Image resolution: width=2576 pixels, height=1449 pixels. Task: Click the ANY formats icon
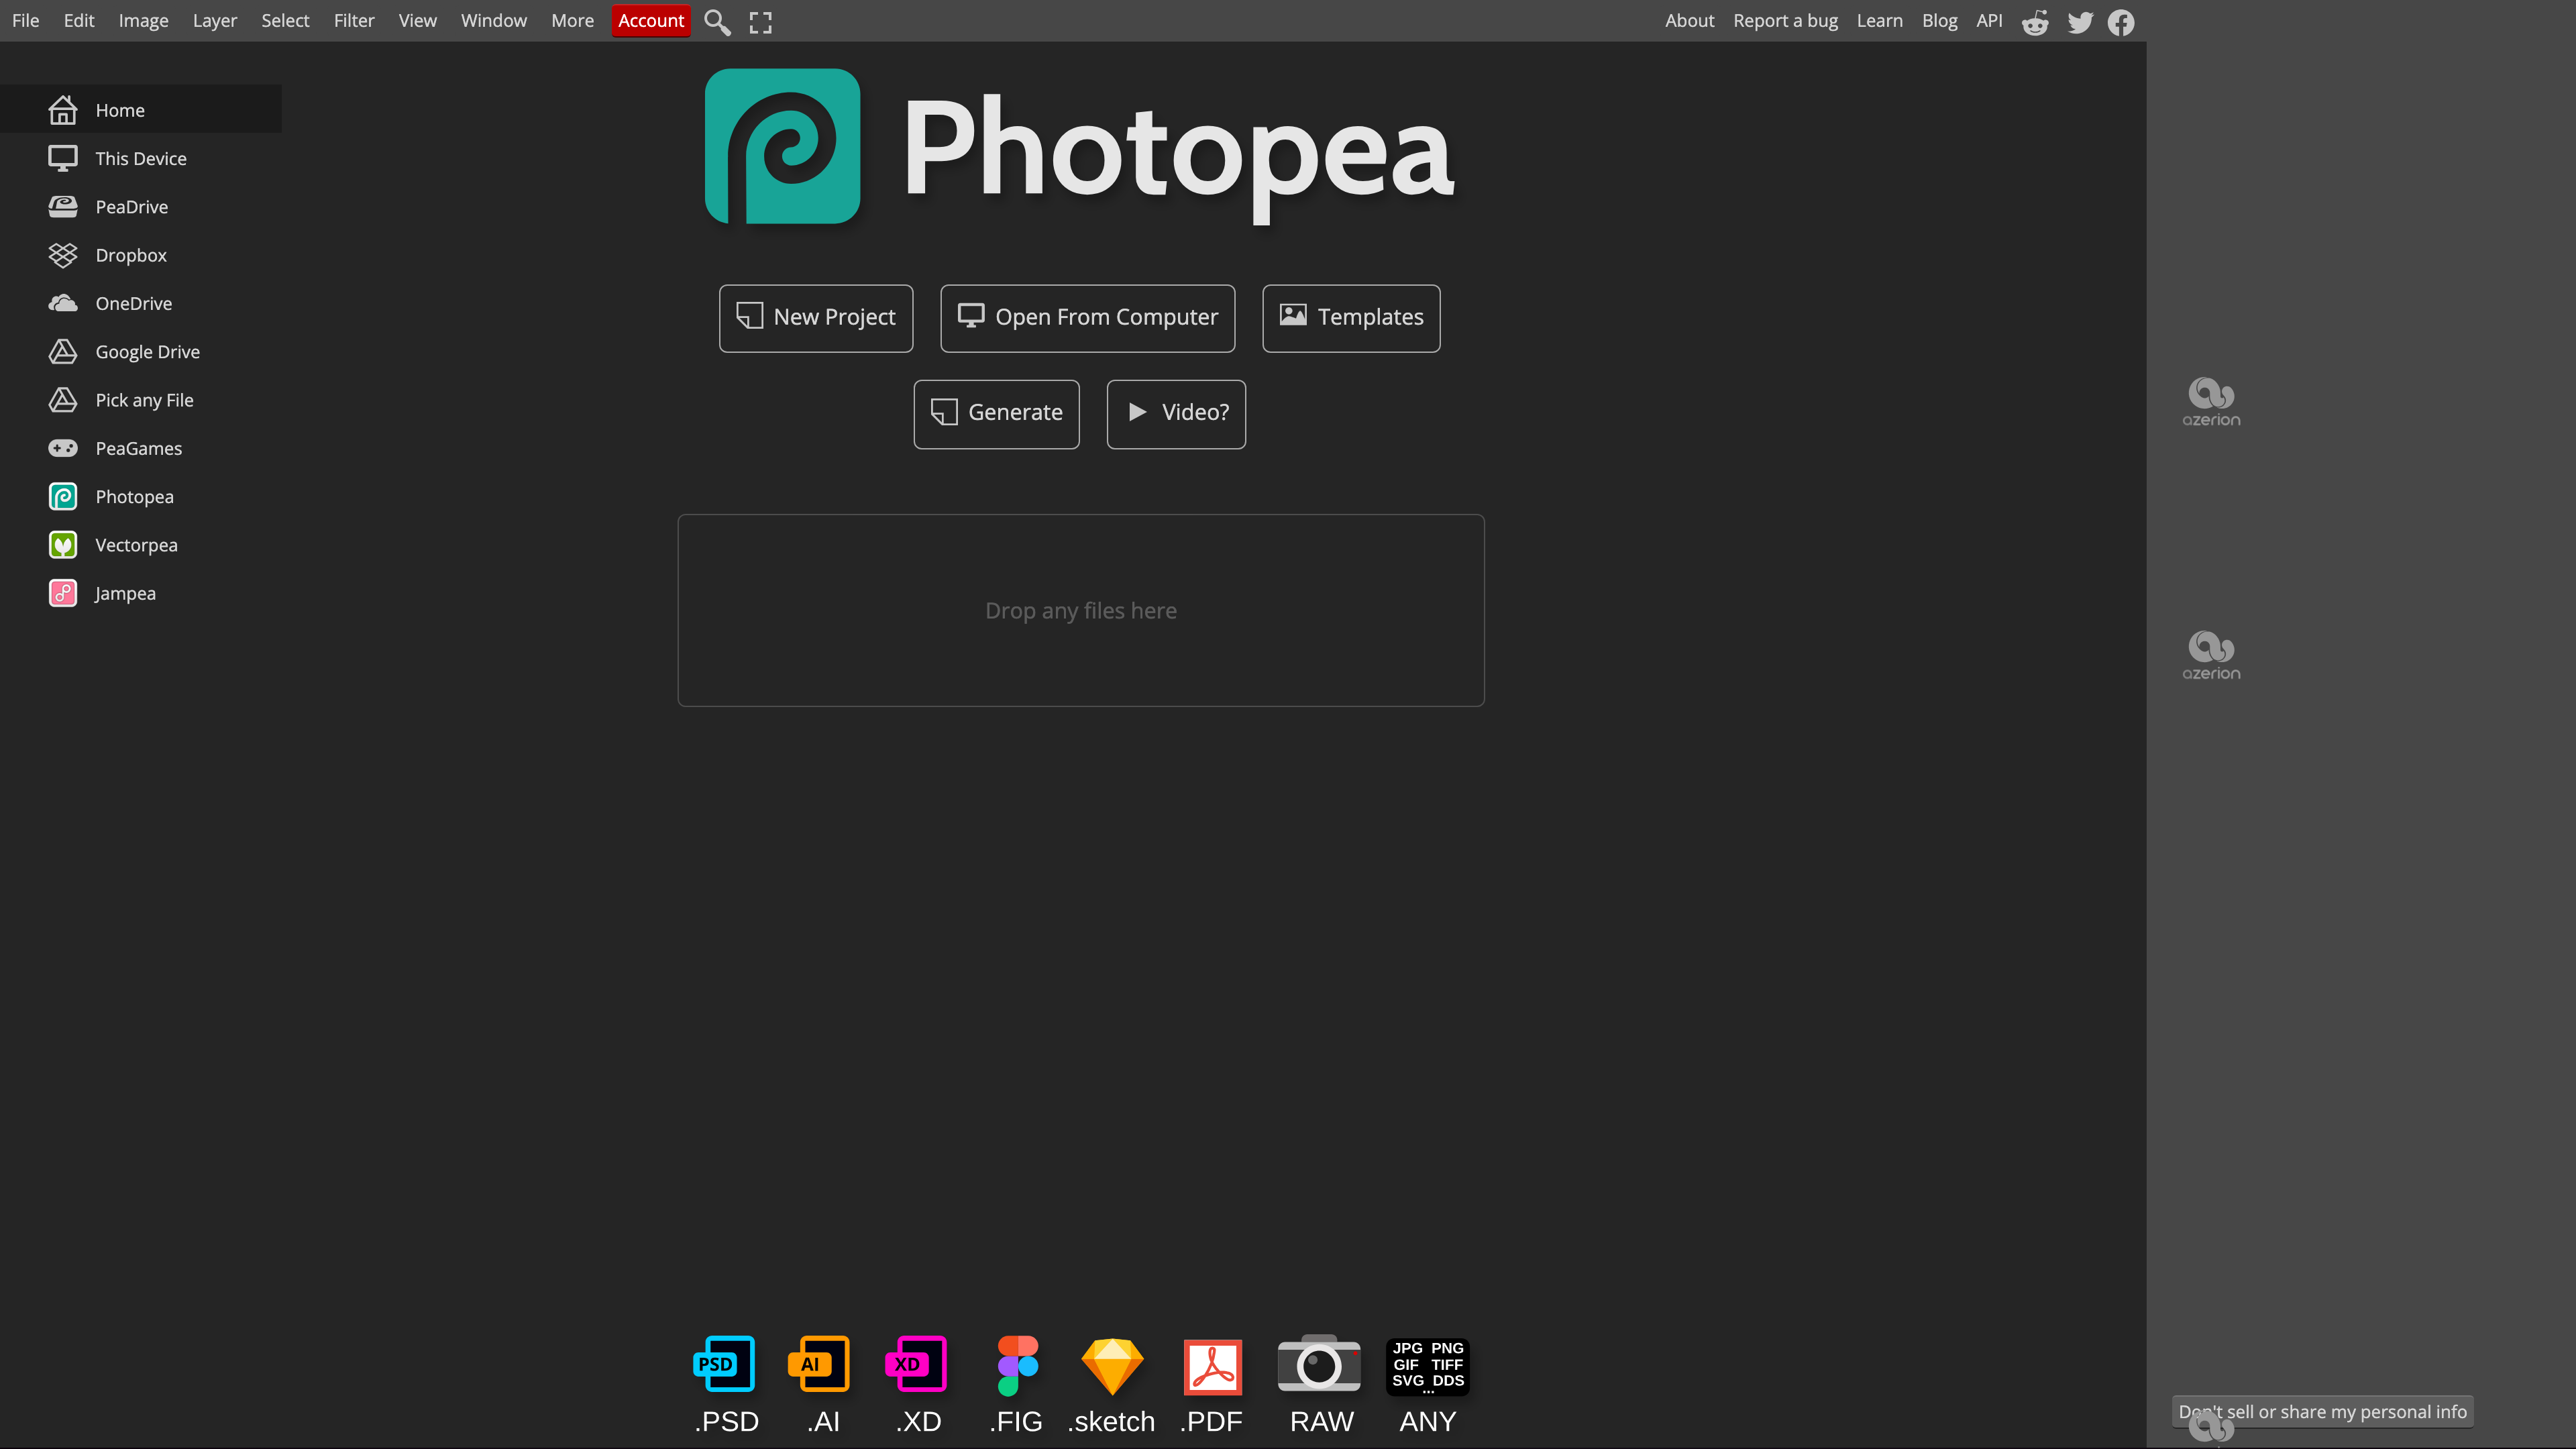1428,1366
